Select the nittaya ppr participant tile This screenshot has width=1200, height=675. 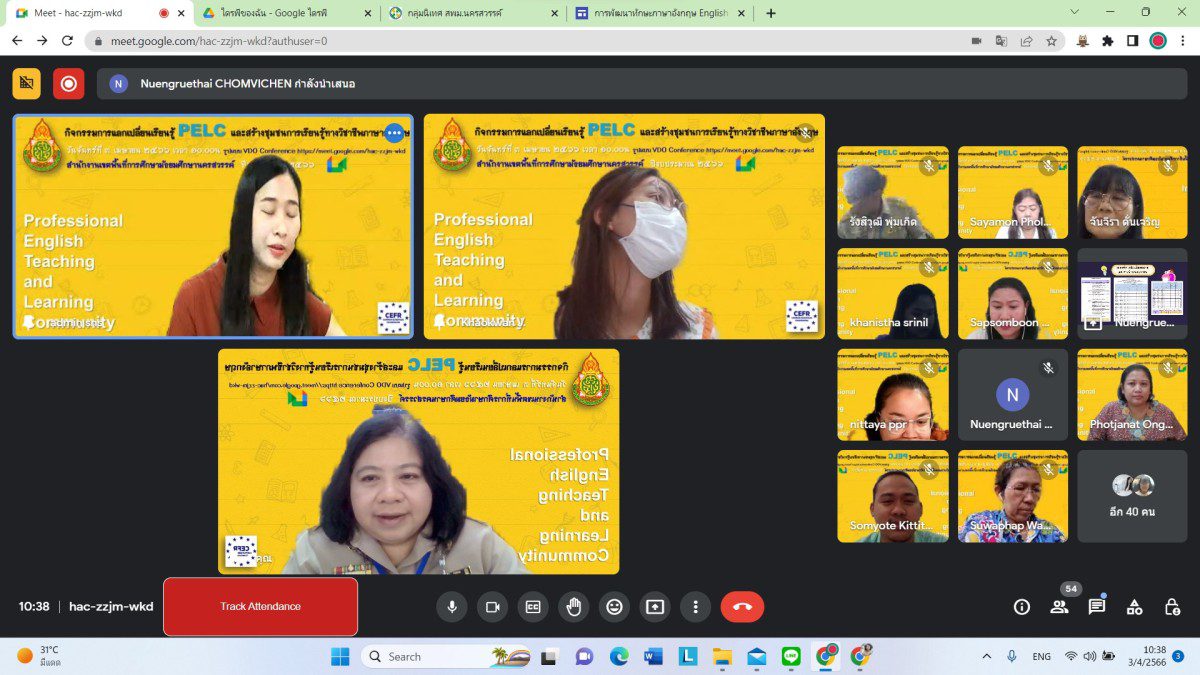(x=893, y=395)
